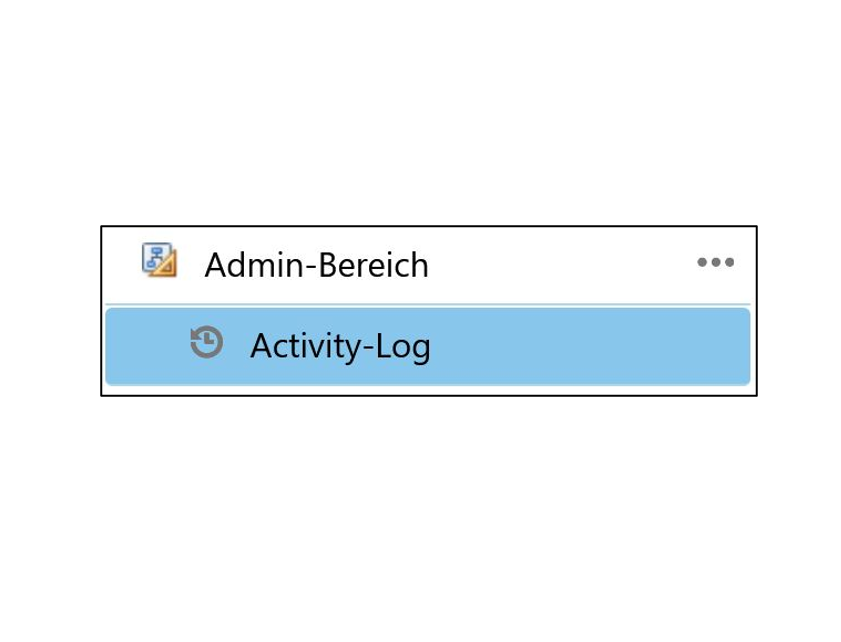Image resolution: width=841 pixels, height=642 pixels.
Task: Click the highlighted Activity-Log row's empty area
Action: [590, 346]
